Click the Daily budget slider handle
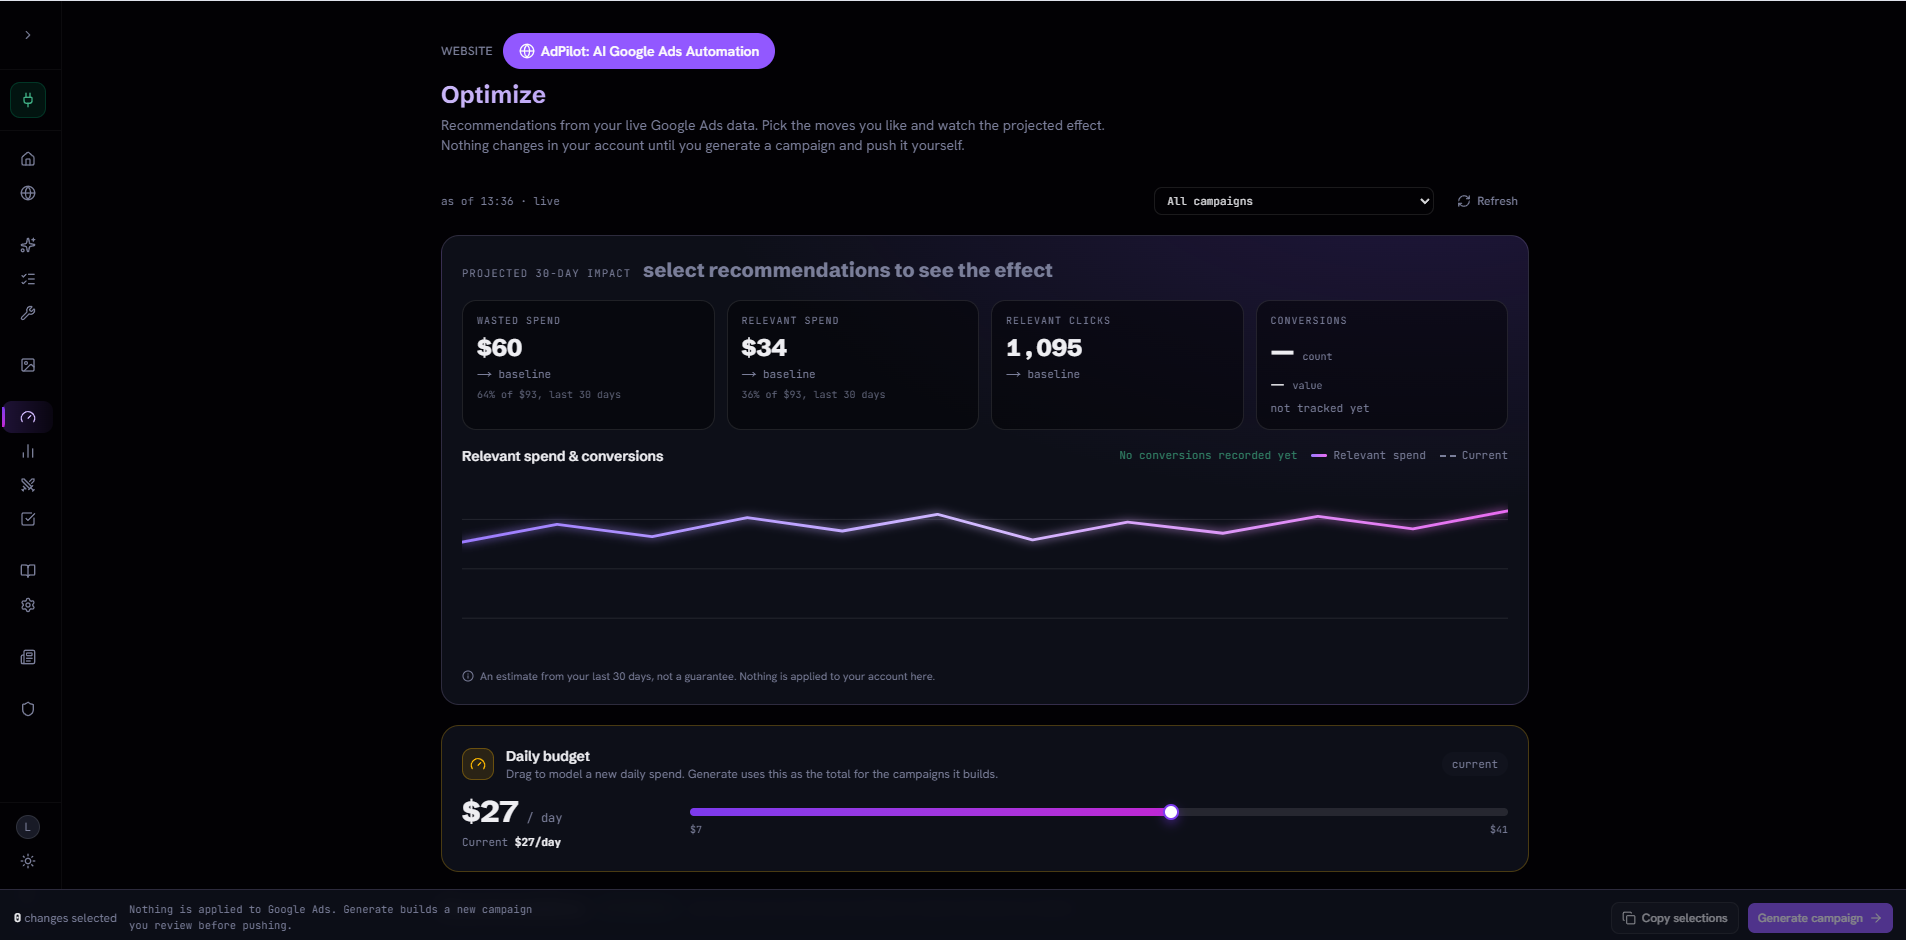1906x940 pixels. (1171, 812)
